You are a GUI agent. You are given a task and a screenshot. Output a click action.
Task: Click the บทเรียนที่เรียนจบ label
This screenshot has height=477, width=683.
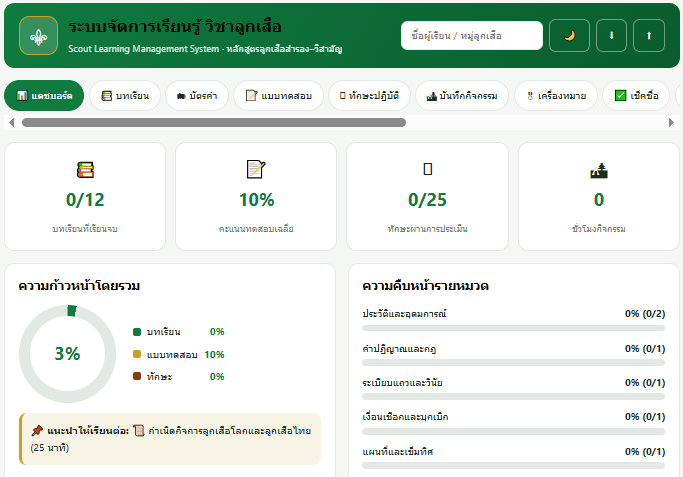click(85, 229)
